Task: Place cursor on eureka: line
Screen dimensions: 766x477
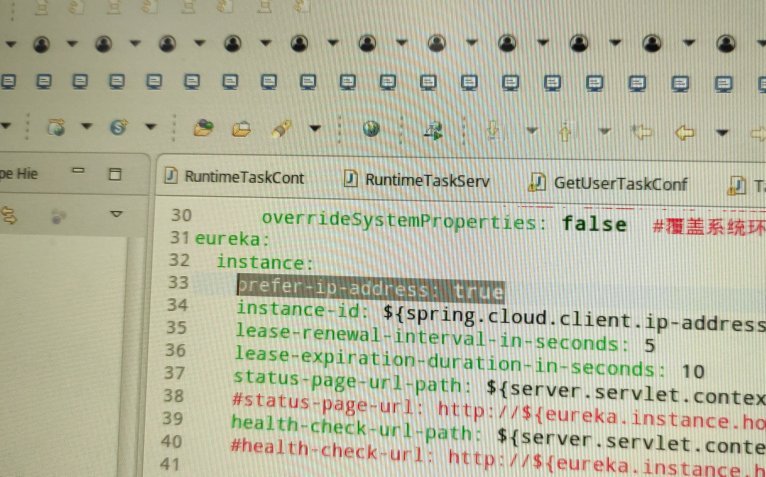Action: click(233, 239)
